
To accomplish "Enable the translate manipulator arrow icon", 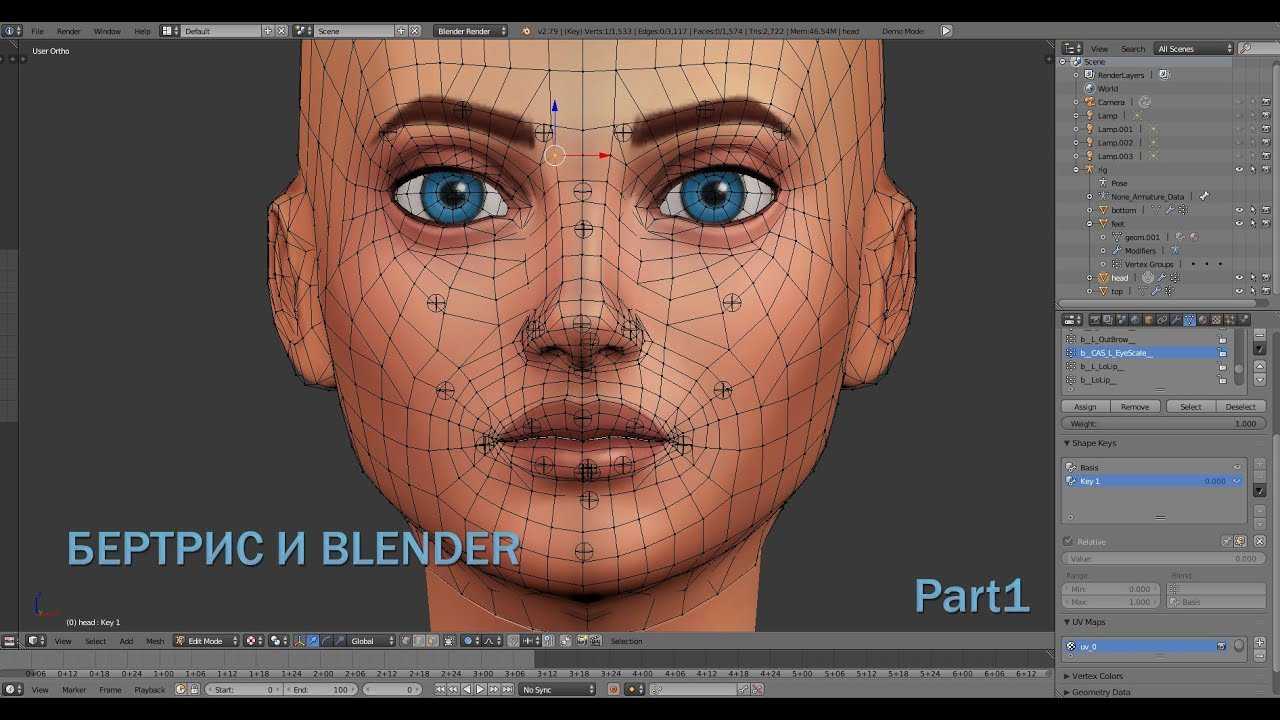I will 313,641.
